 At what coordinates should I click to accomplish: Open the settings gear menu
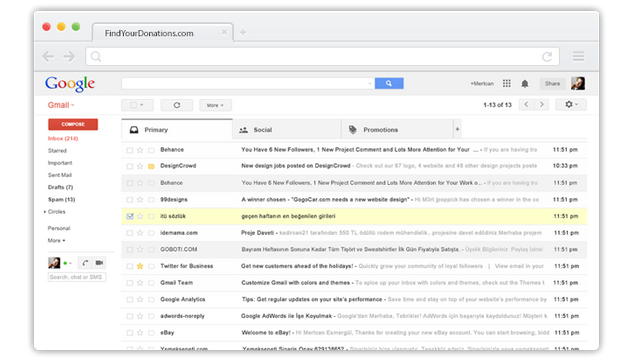(x=571, y=104)
